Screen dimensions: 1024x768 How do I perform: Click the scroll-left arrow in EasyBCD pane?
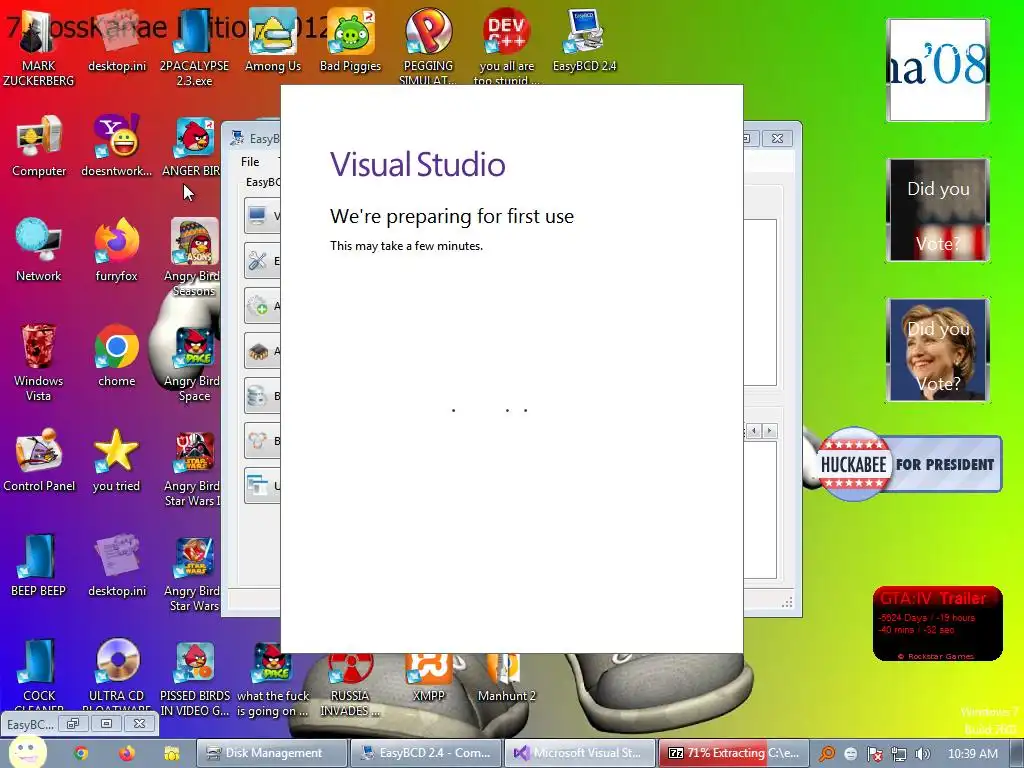(x=754, y=431)
